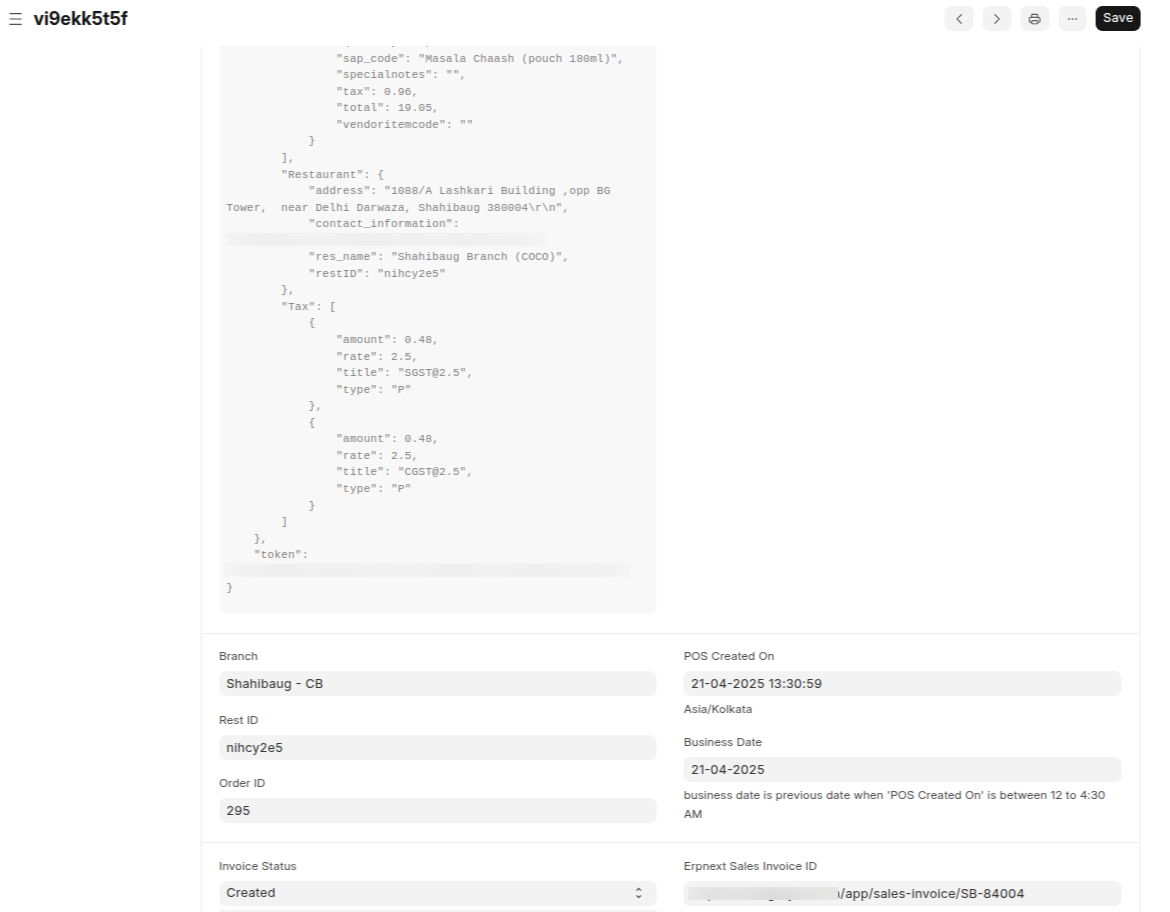Click the document title vi9ekk5t5f
The image size is (1170, 912).
point(80,19)
